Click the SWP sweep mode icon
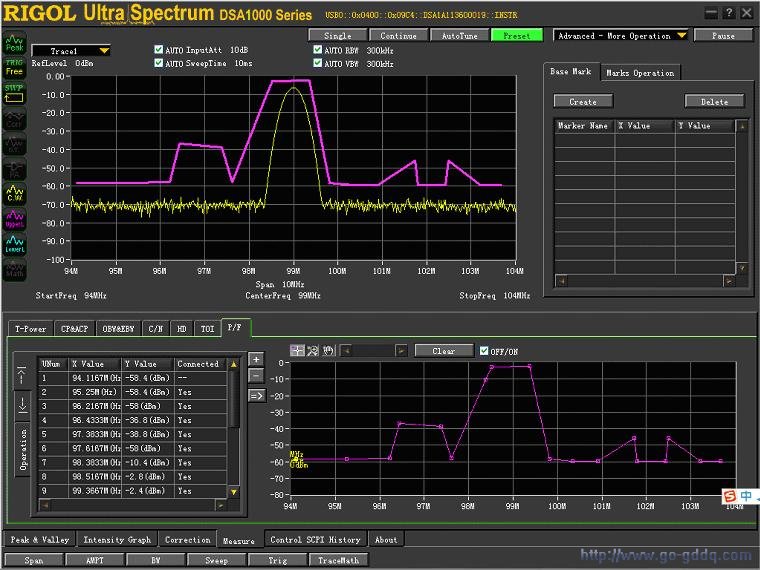The height and width of the screenshot is (570, 760). tap(15, 93)
